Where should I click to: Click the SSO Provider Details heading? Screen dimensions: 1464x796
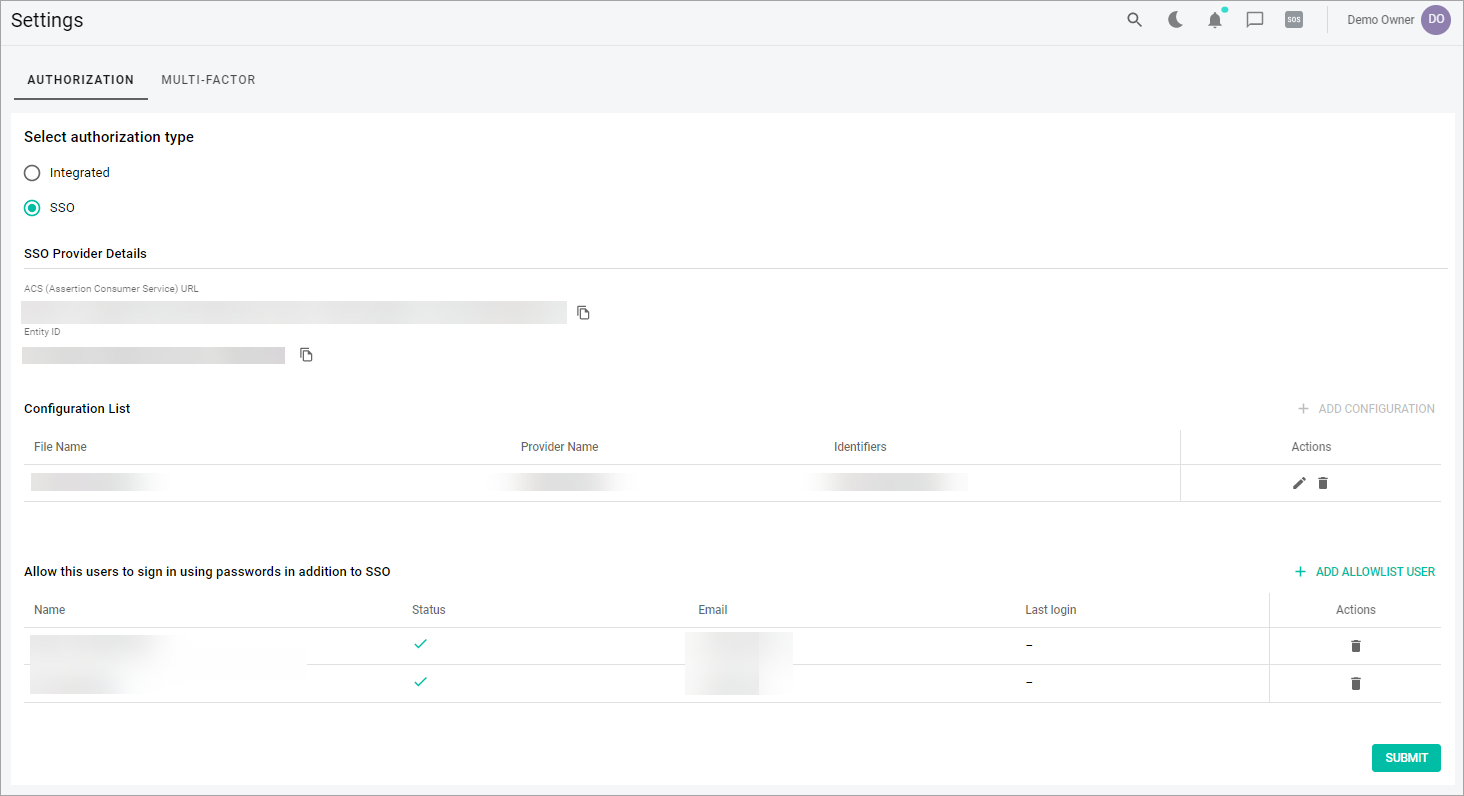coord(85,254)
